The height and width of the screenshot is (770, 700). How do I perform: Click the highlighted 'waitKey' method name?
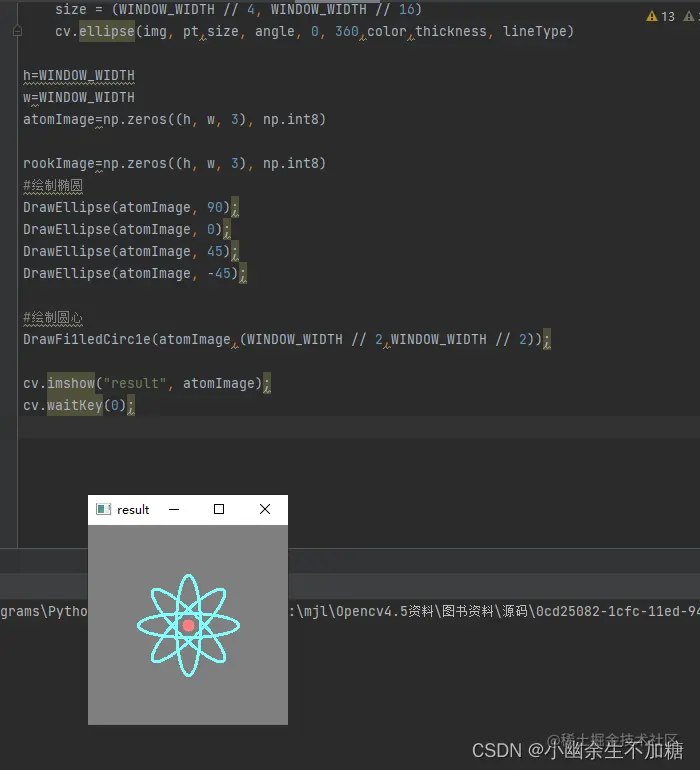pos(75,405)
